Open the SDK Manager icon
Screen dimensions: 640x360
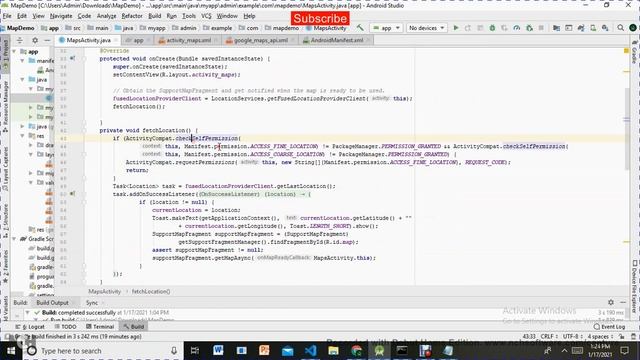pyautogui.click(x=605, y=28)
